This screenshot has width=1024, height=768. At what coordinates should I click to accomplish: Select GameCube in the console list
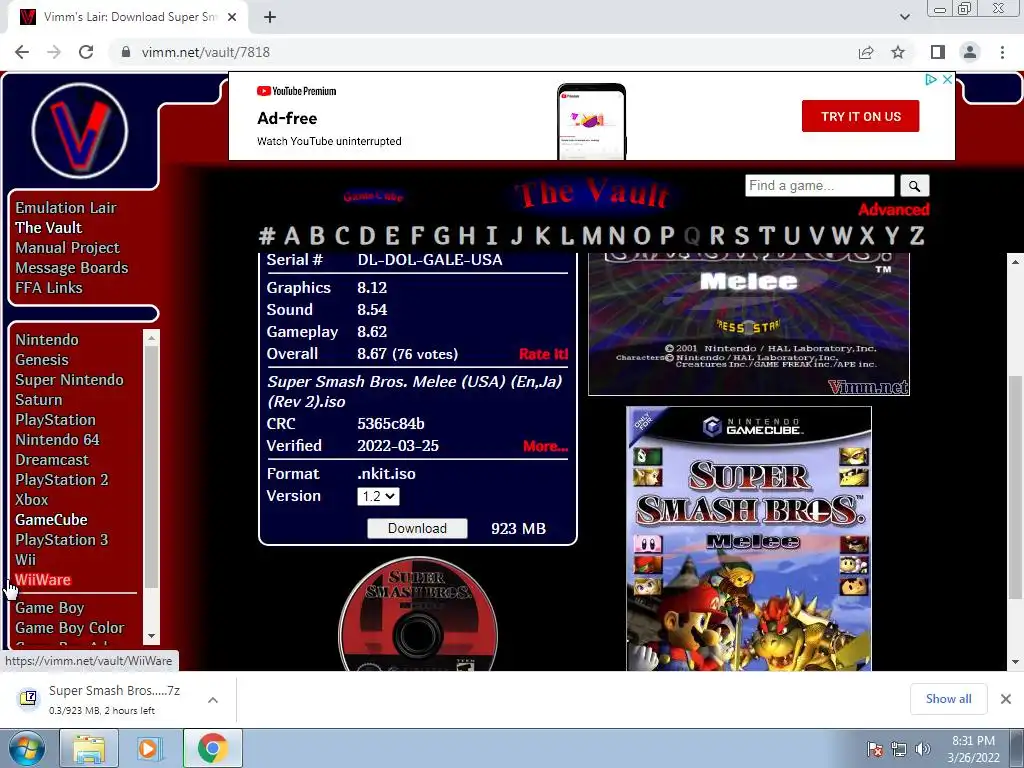pyautogui.click(x=52, y=520)
